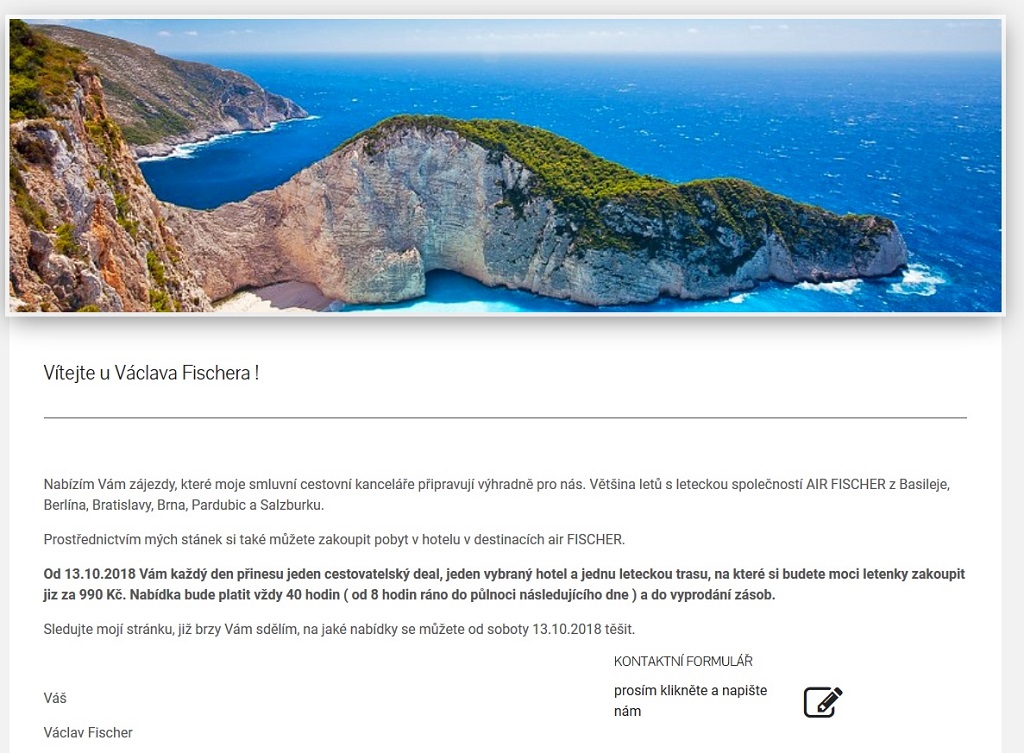Click the Zakynthos cliff banner image
The height and width of the screenshot is (753, 1024).
point(505,165)
